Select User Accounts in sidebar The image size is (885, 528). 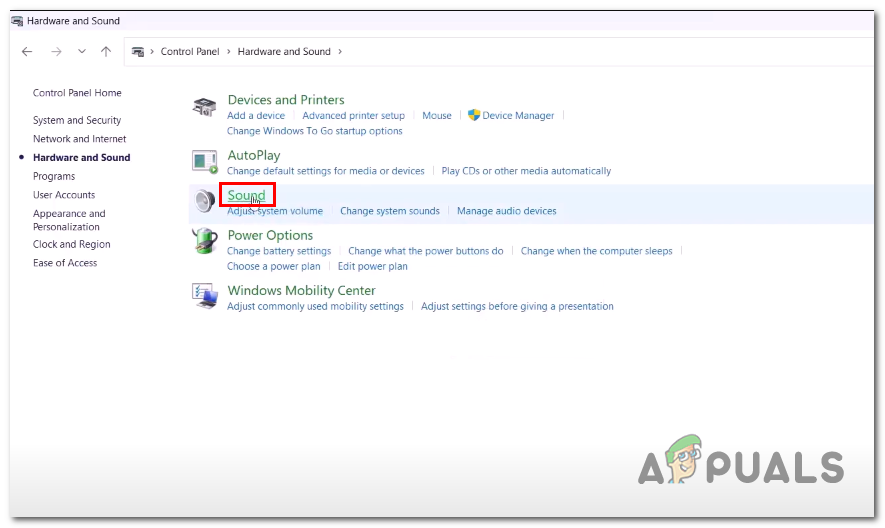(x=64, y=195)
